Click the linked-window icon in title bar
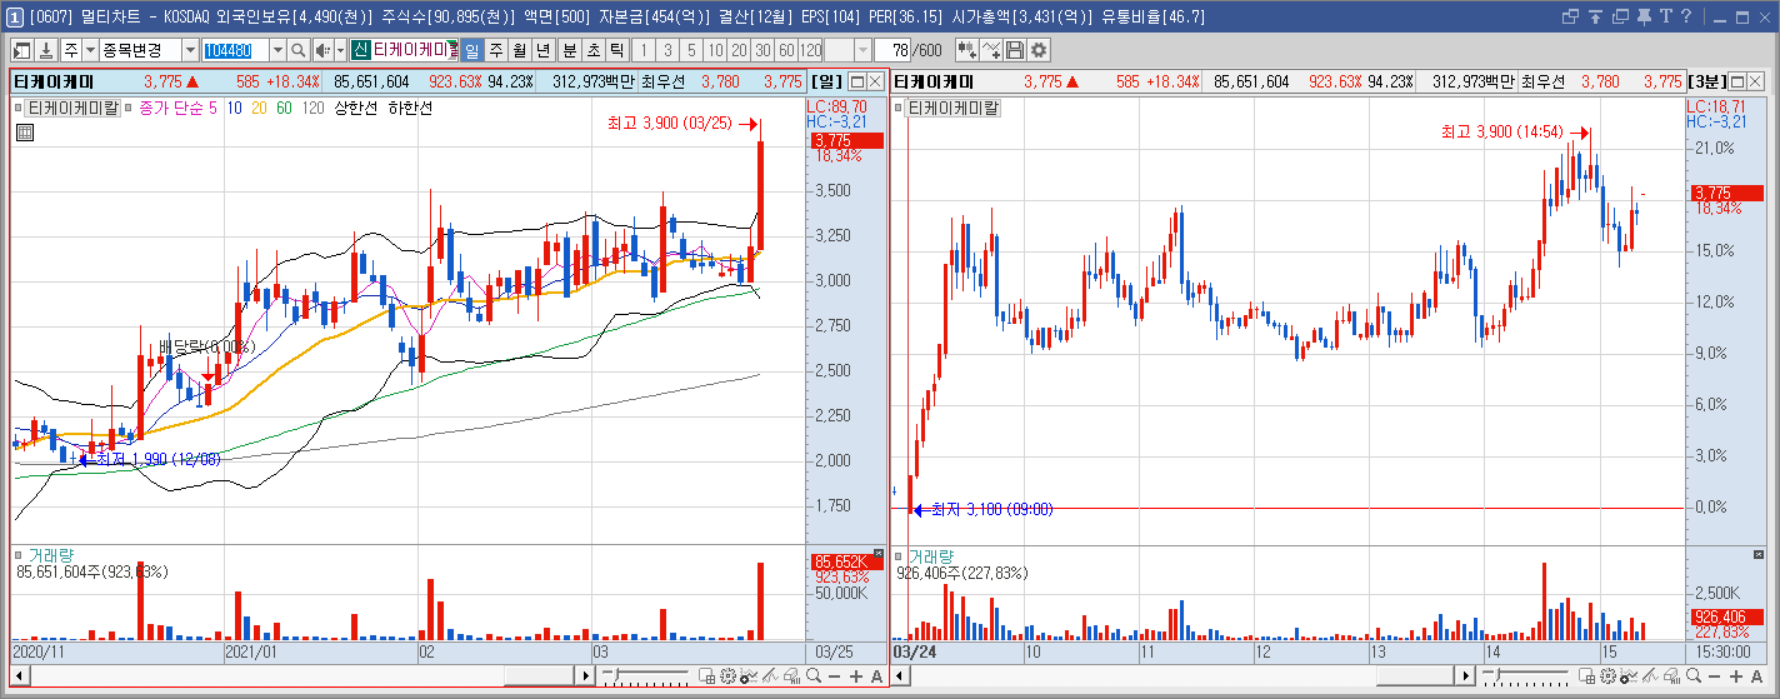Image resolution: width=1780 pixels, height=699 pixels. pos(1570,16)
